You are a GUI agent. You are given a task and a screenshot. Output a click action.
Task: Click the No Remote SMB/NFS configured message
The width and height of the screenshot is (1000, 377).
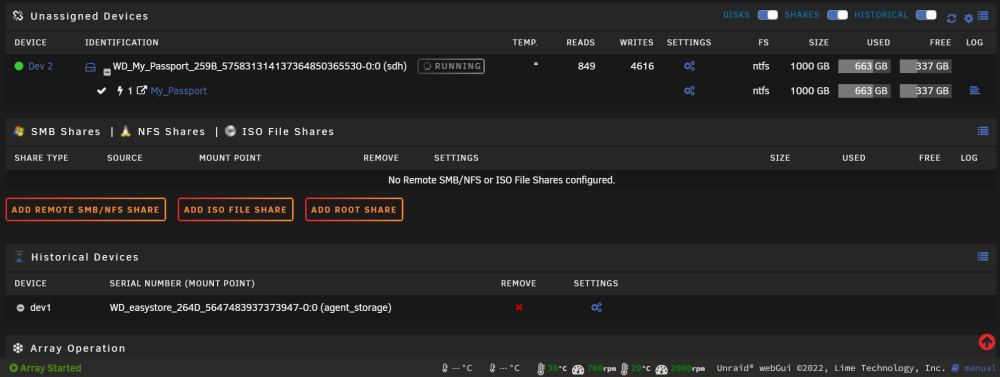click(501, 180)
